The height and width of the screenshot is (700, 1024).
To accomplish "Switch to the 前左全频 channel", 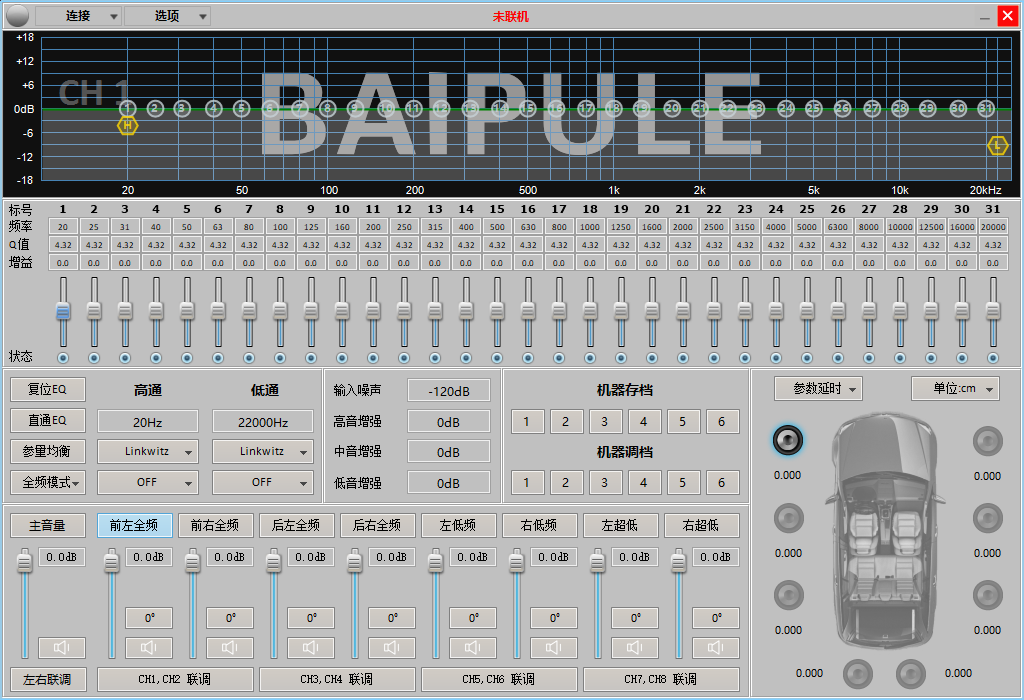I will 135,526.
